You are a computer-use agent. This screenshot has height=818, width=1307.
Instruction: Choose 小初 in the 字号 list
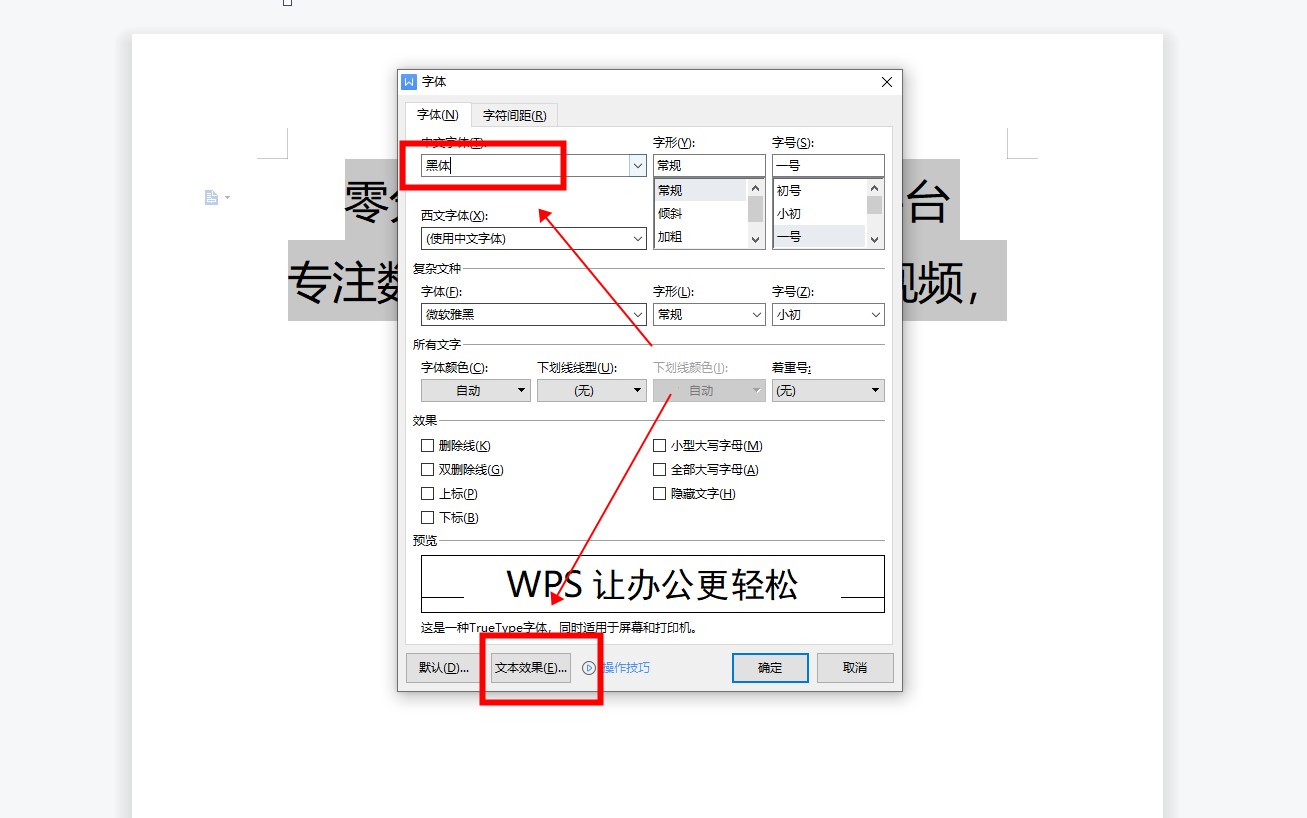pyautogui.click(x=789, y=214)
